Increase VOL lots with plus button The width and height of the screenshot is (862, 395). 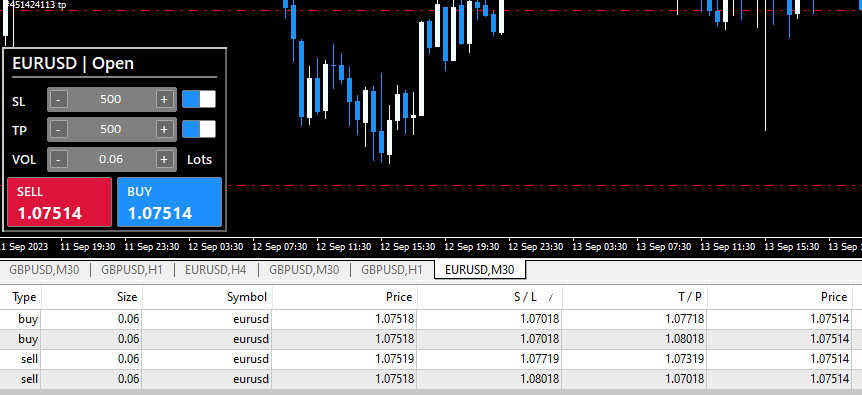point(163,159)
